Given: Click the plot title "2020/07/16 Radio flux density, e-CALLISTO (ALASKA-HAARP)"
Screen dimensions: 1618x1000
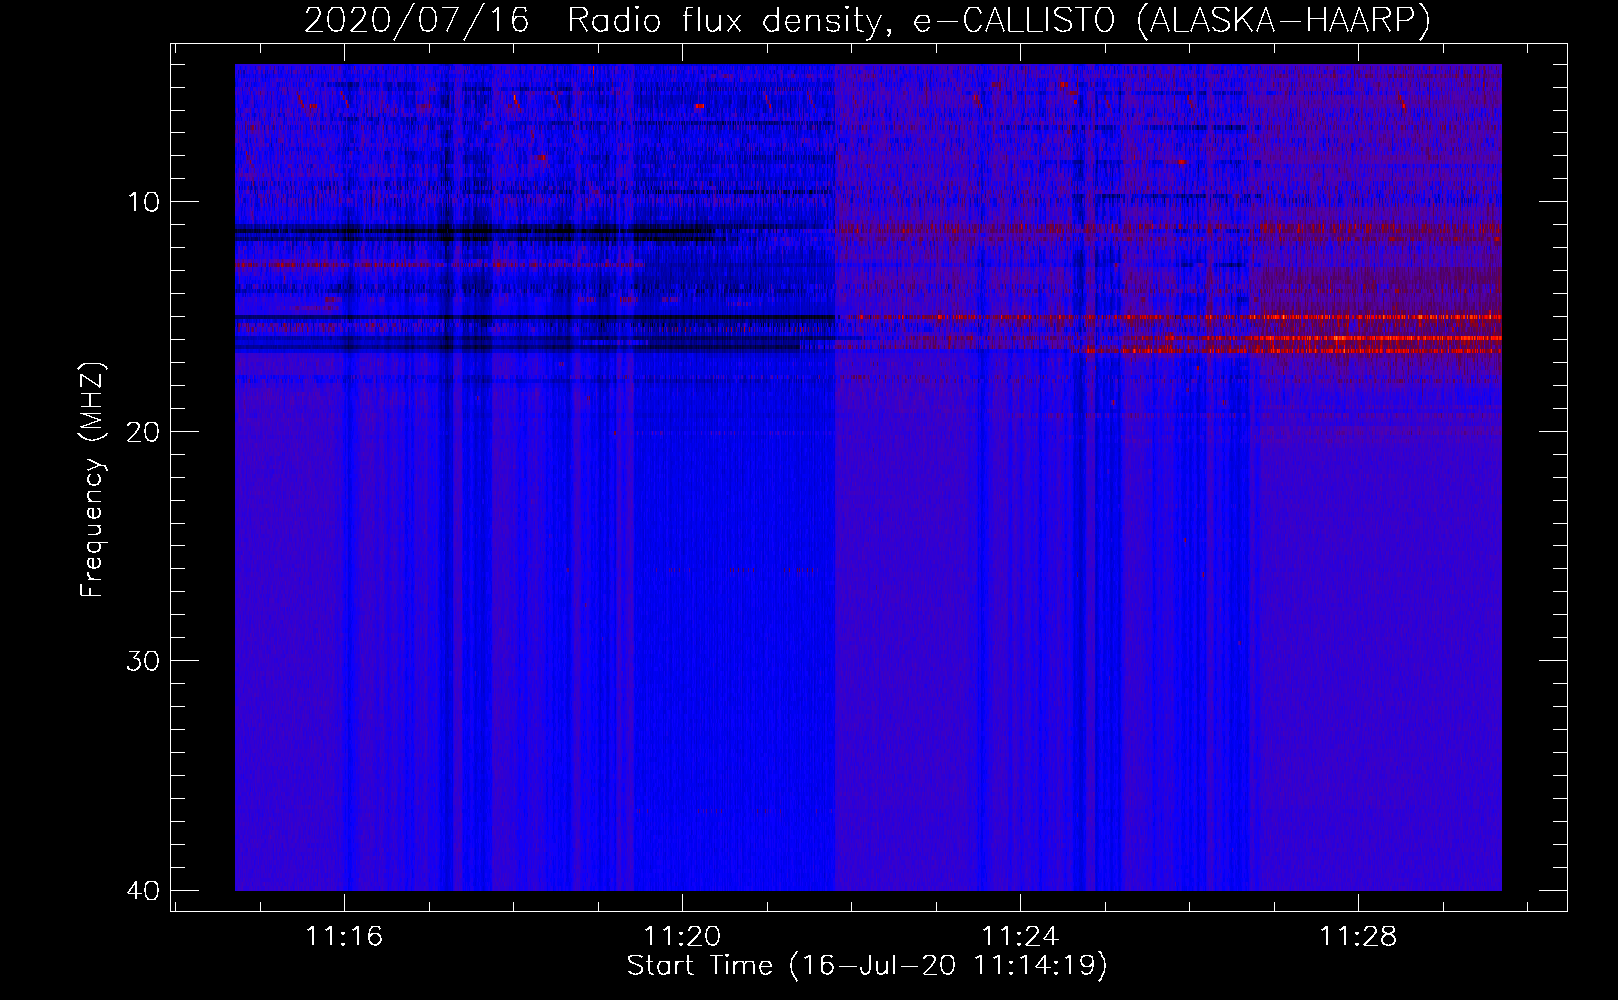Looking at the screenshot, I should (x=867, y=20).
